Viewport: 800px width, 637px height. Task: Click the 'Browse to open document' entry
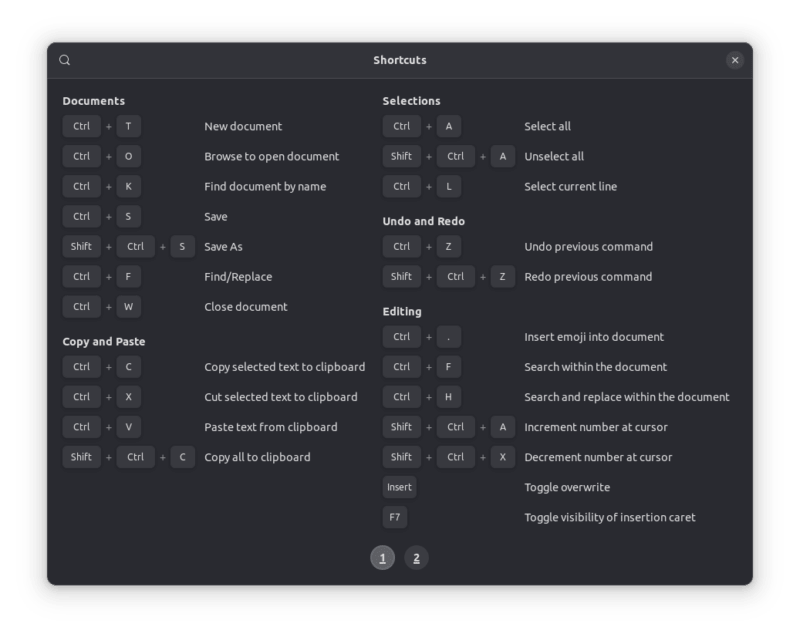pos(271,156)
